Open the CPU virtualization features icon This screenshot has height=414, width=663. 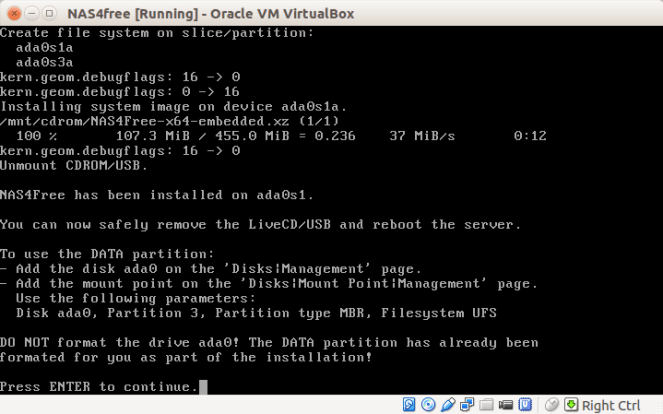pyautogui.click(x=525, y=404)
